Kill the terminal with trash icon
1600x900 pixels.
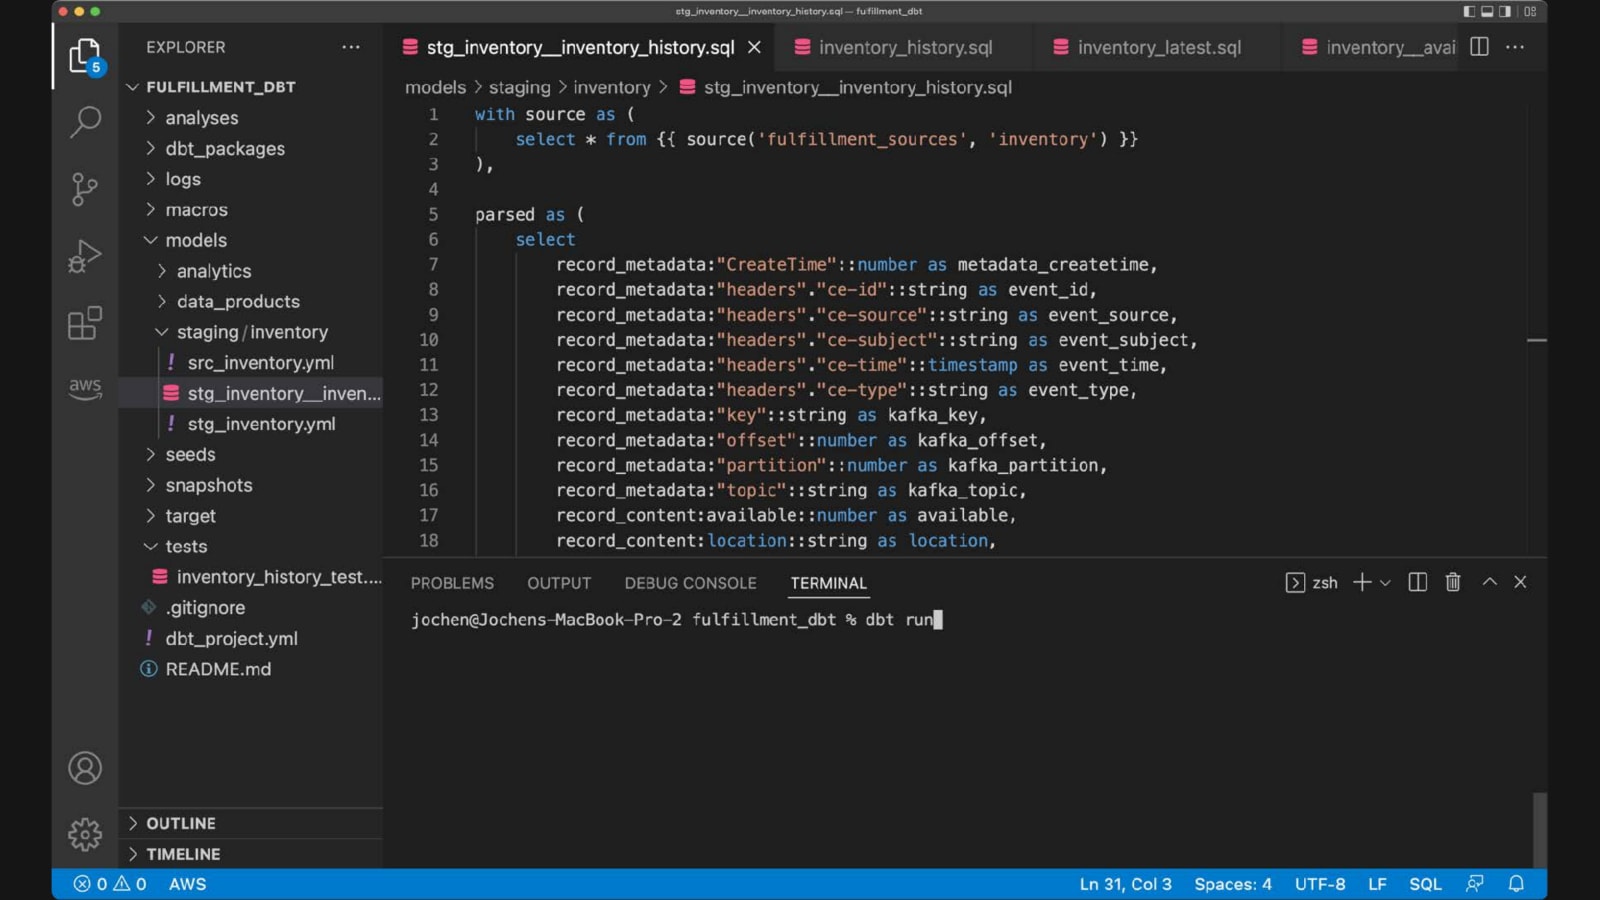(1453, 582)
